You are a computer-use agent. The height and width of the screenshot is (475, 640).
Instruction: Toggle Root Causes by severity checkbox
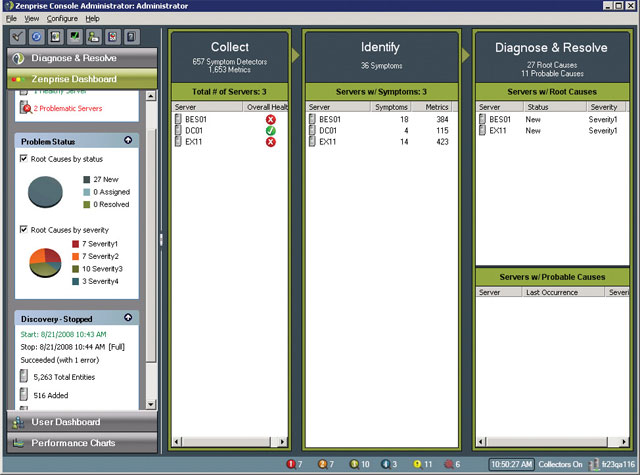click(24, 229)
